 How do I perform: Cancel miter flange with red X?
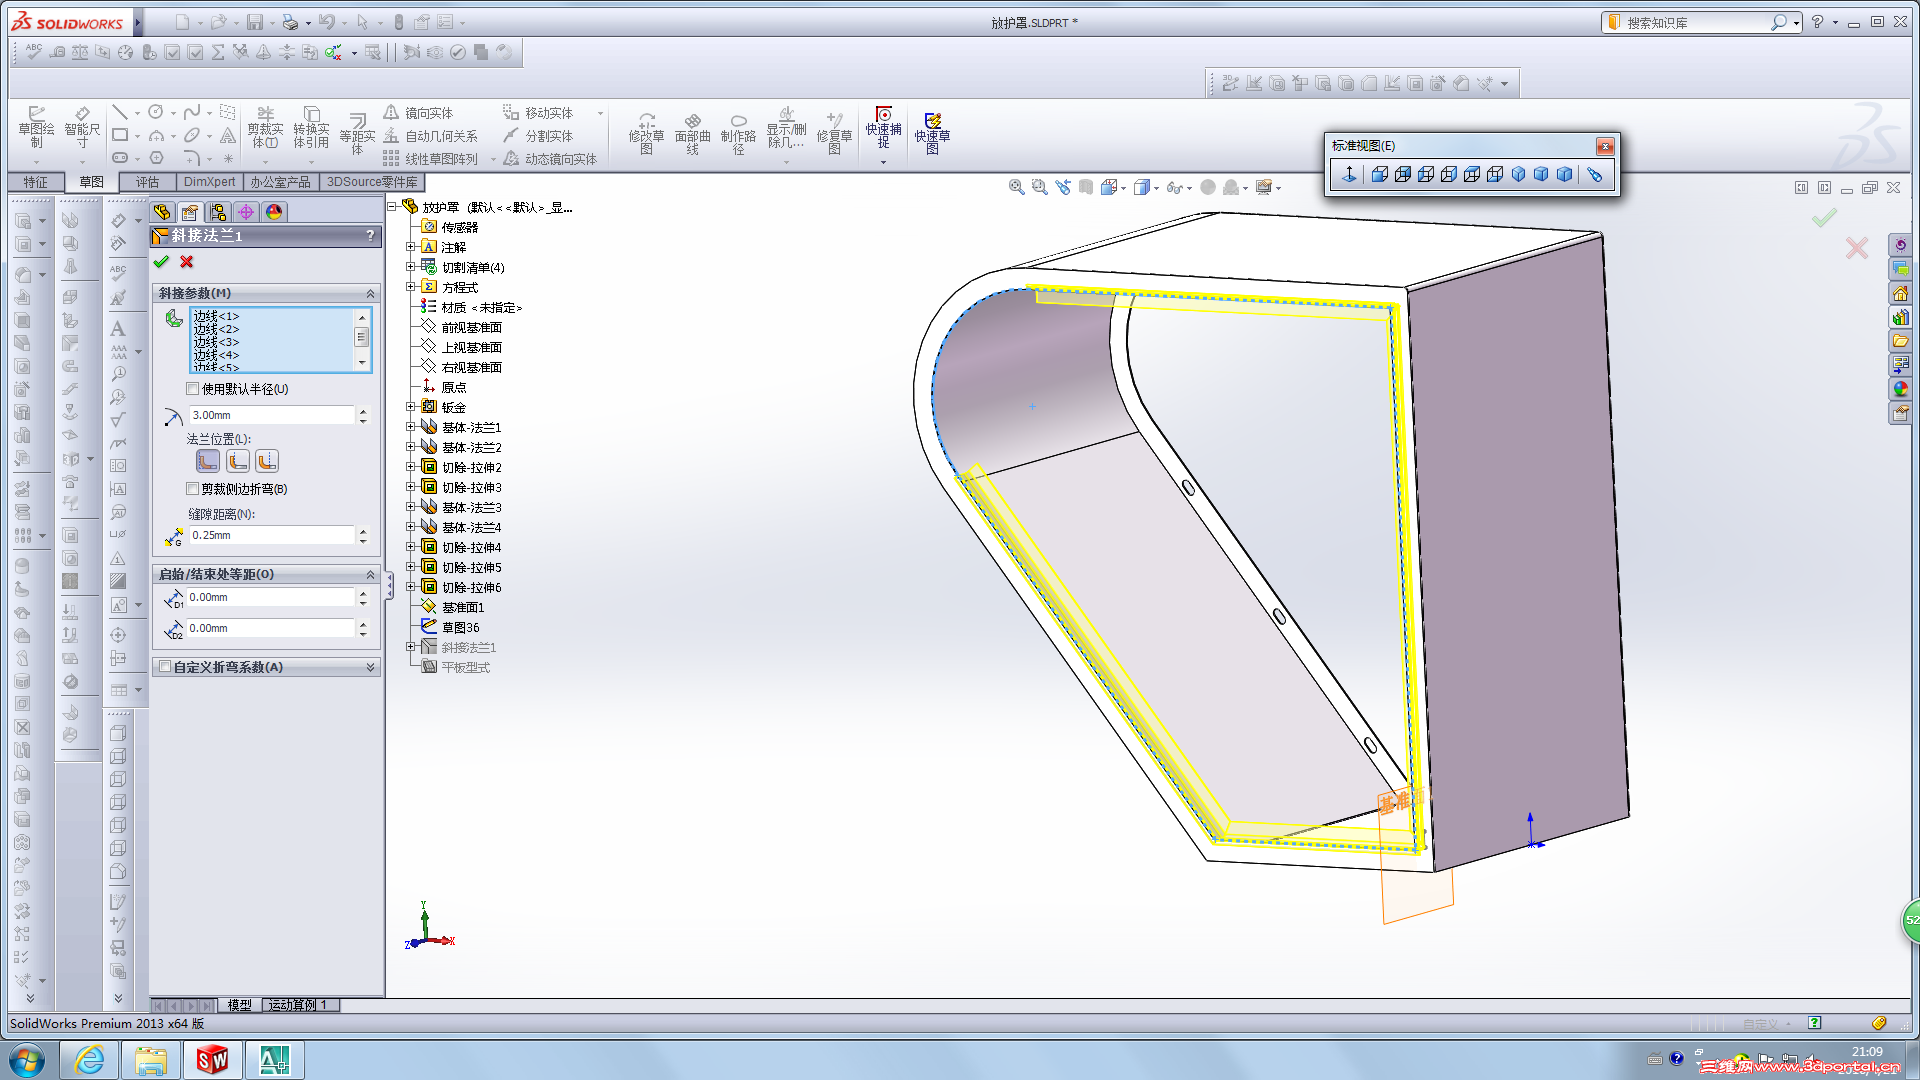click(x=187, y=262)
